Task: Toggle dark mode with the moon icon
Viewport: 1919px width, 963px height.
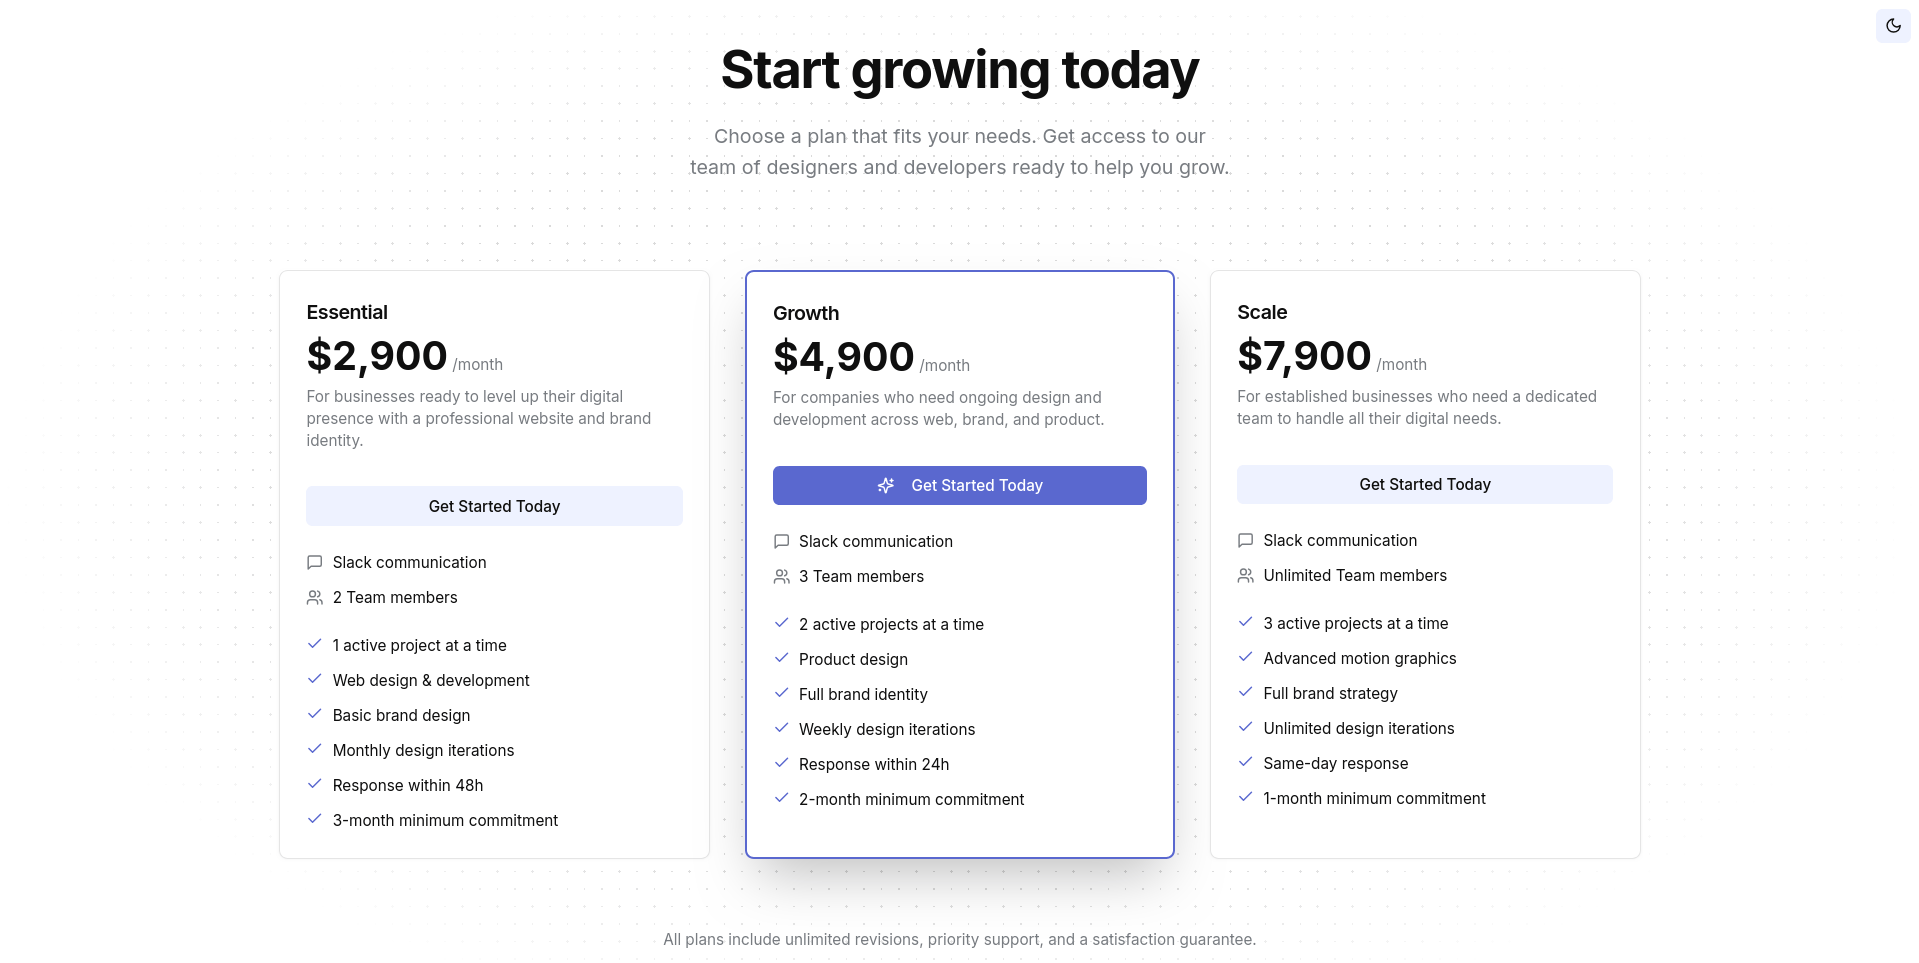Action: coord(1893,26)
